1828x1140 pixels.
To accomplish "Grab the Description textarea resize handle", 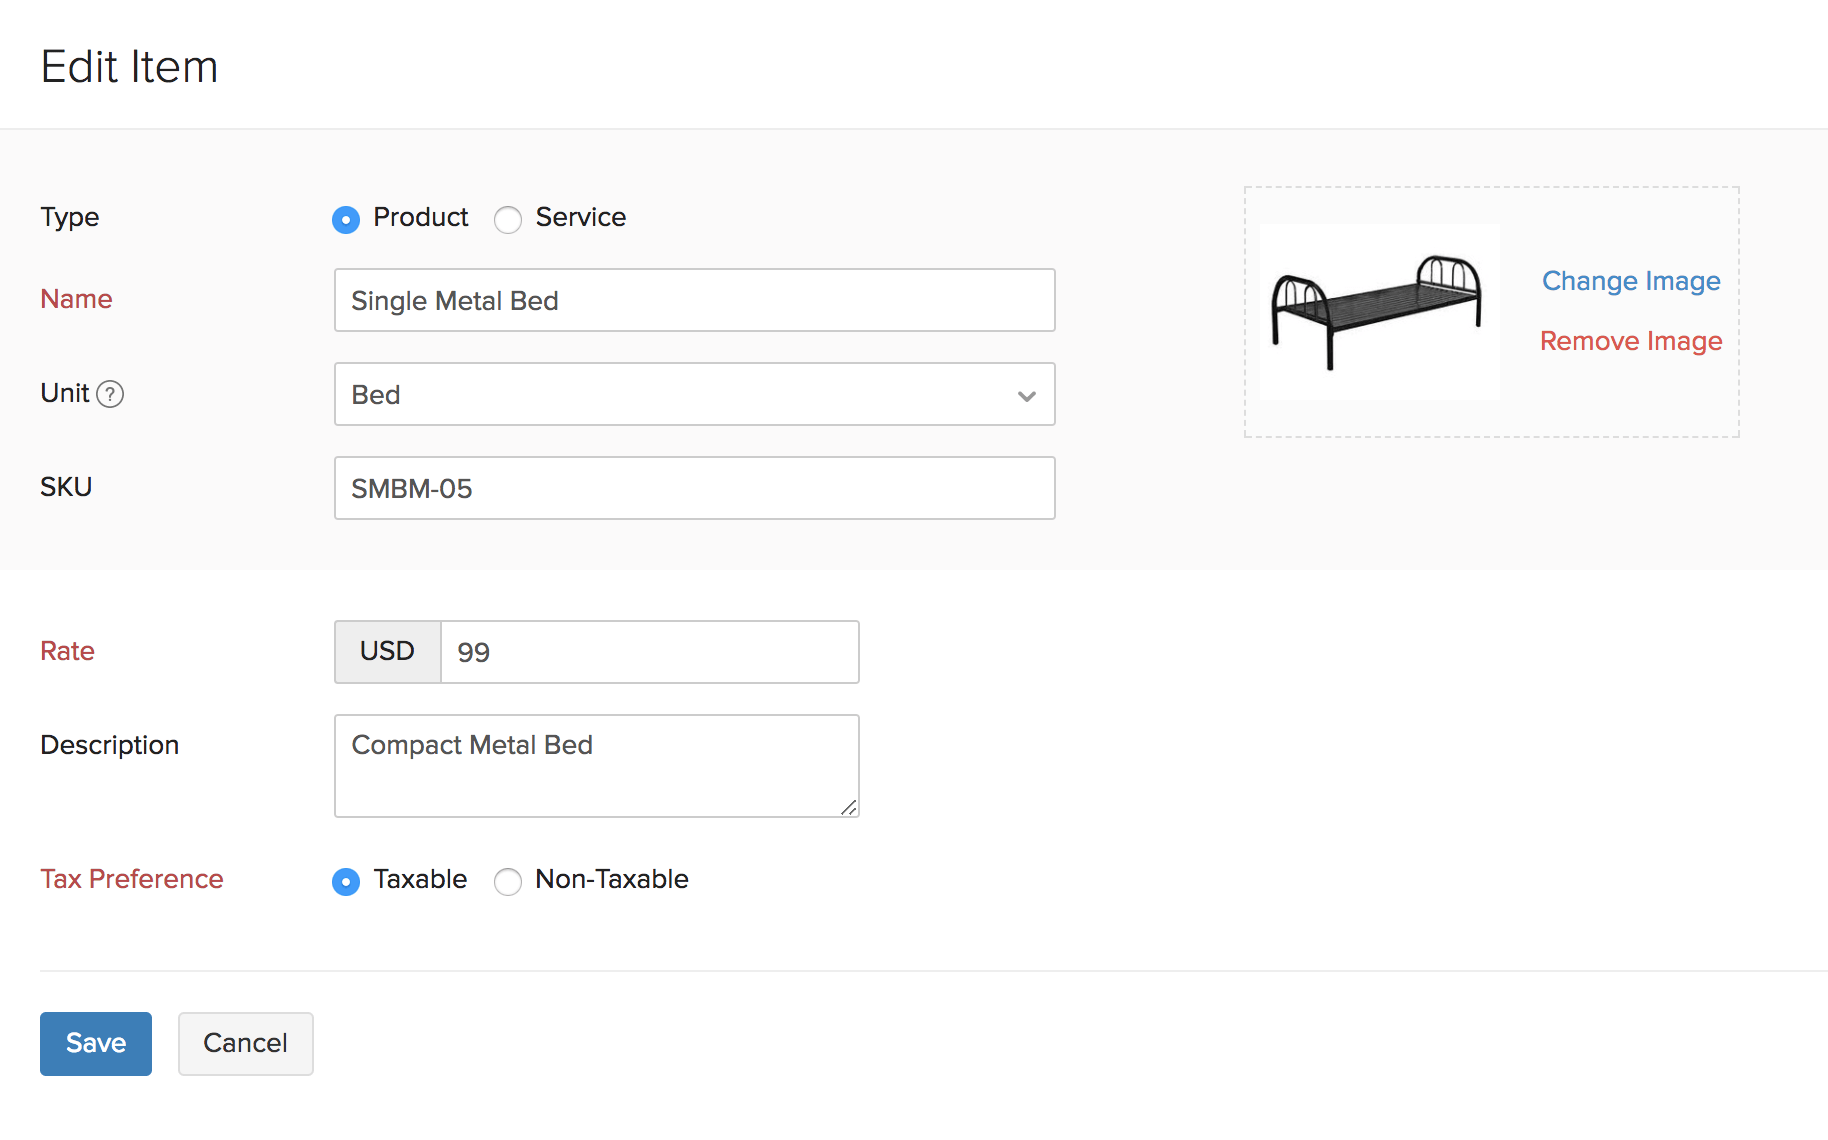I will point(849,808).
